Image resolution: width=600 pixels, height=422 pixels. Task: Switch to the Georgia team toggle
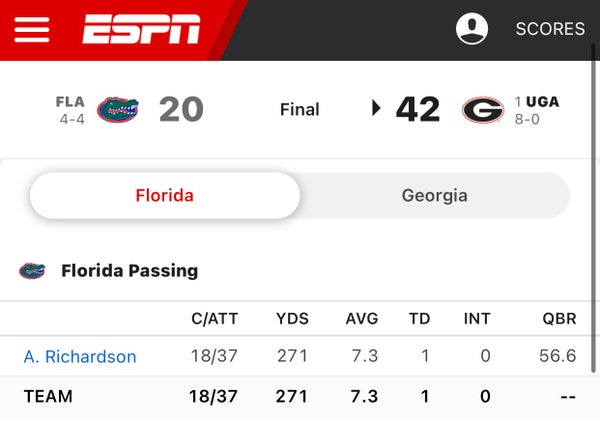click(435, 196)
